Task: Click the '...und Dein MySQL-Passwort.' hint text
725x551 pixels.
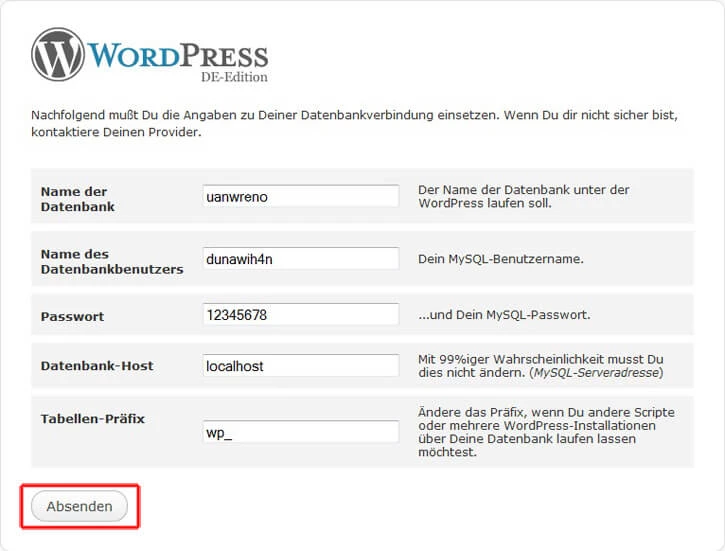Action: pos(504,315)
